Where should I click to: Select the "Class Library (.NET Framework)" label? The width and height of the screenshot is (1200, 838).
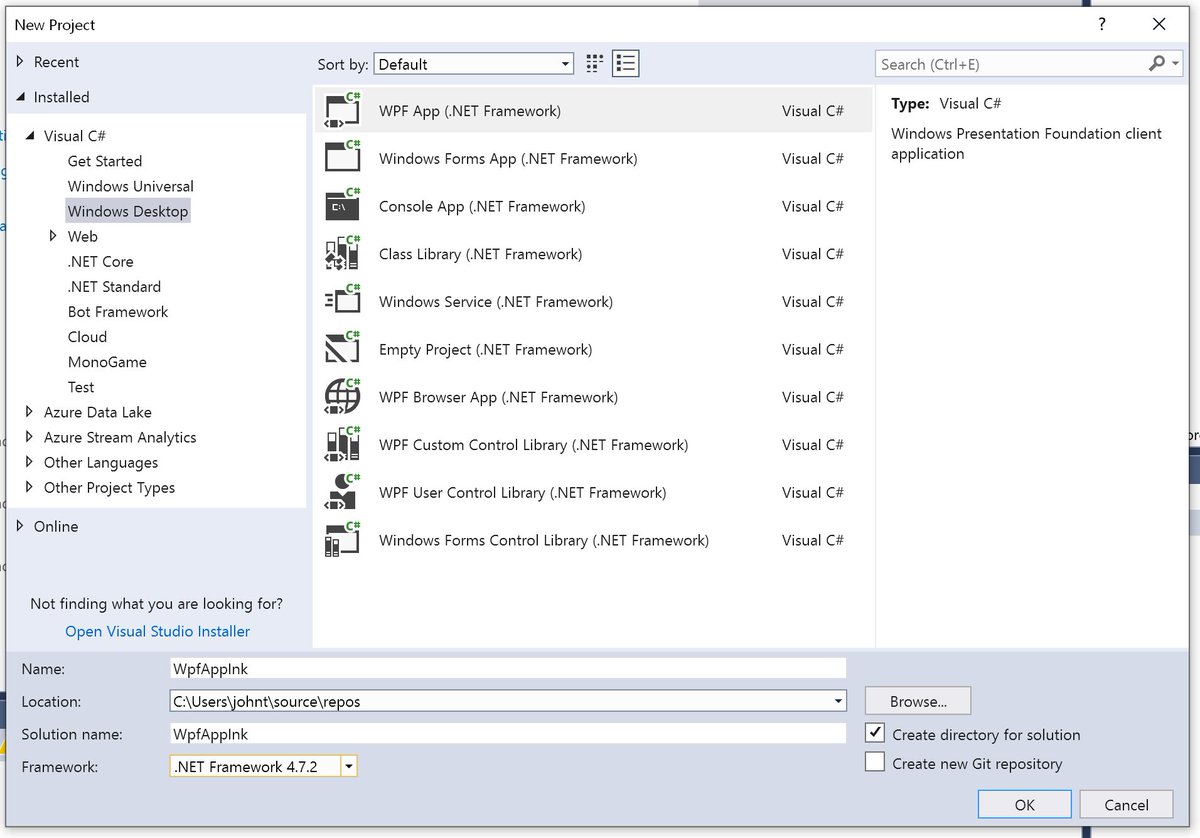tap(480, 254)
